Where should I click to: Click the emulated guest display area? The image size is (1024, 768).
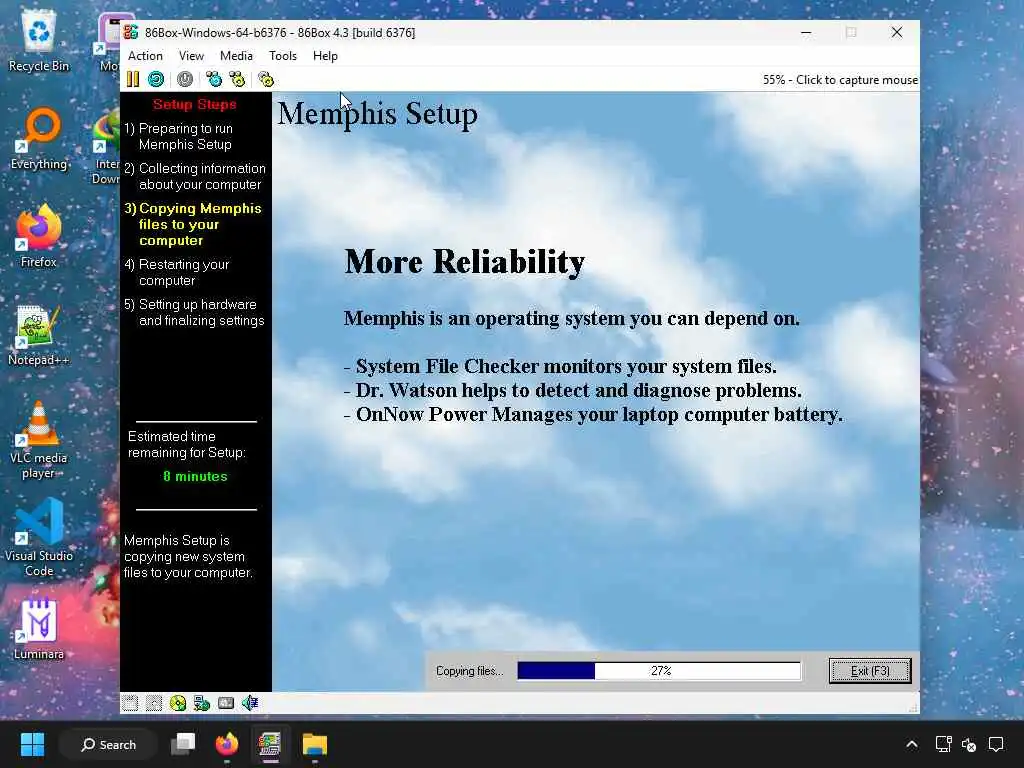click(520, 392)
